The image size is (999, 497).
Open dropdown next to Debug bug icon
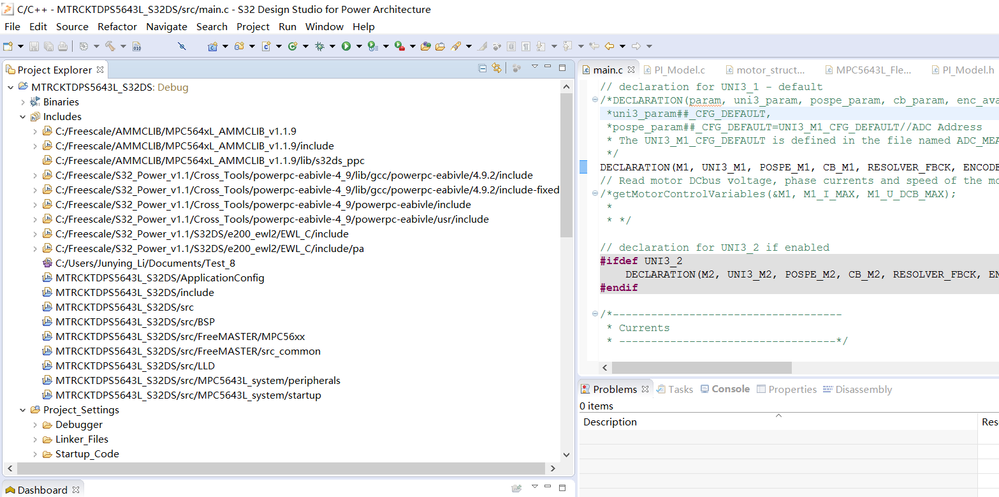coord(332,46)
